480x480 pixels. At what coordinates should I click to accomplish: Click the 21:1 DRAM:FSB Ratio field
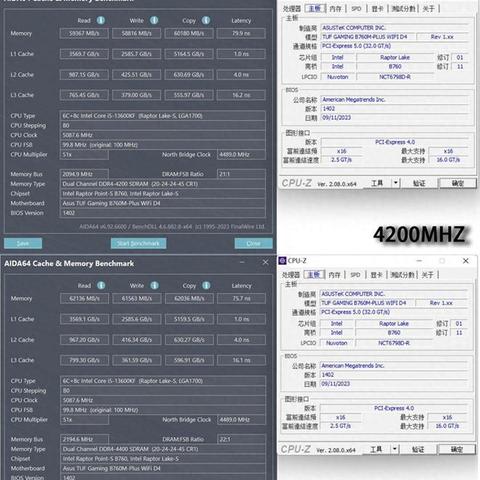click(241, 174)
